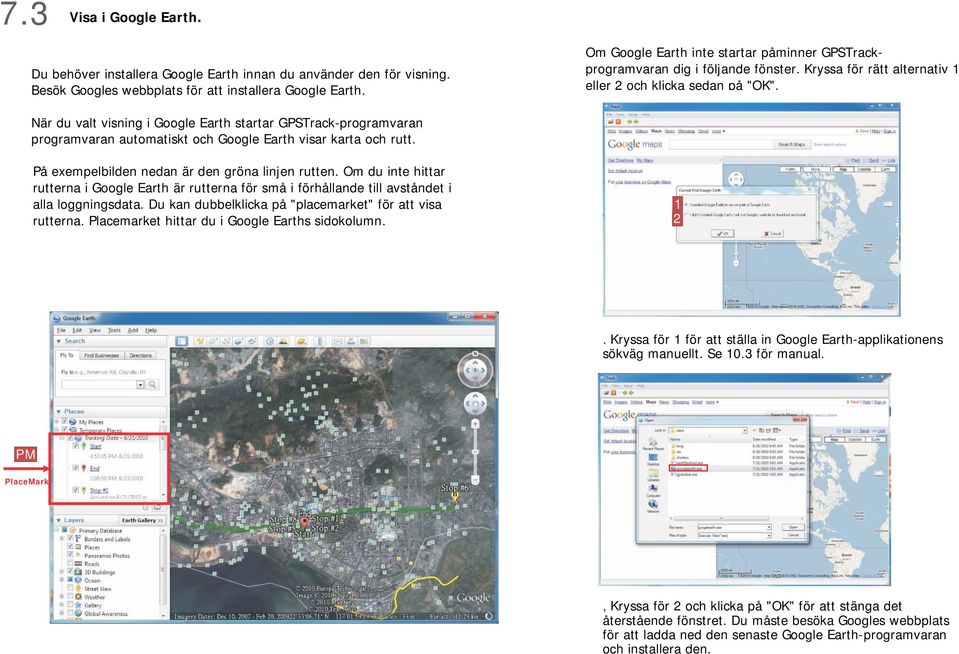This screenshot has height=654, width=959.
Task: Toggle the Start placemark checkbox
Action: tap(76, 446)
